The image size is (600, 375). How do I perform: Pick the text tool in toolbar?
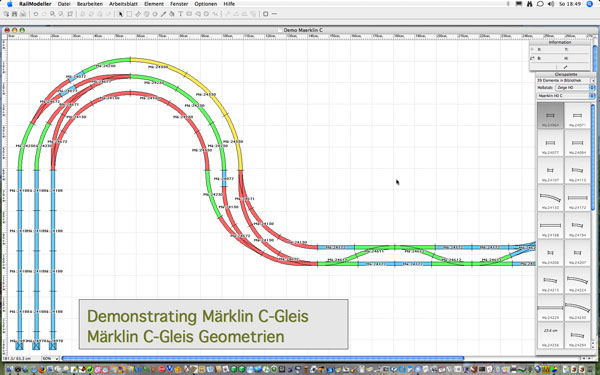181,14
